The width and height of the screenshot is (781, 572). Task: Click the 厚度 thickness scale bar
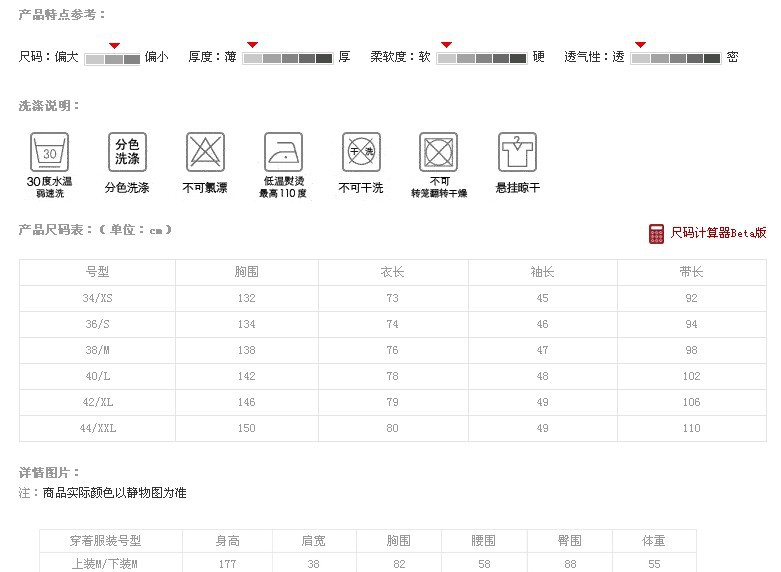(287, 59)
